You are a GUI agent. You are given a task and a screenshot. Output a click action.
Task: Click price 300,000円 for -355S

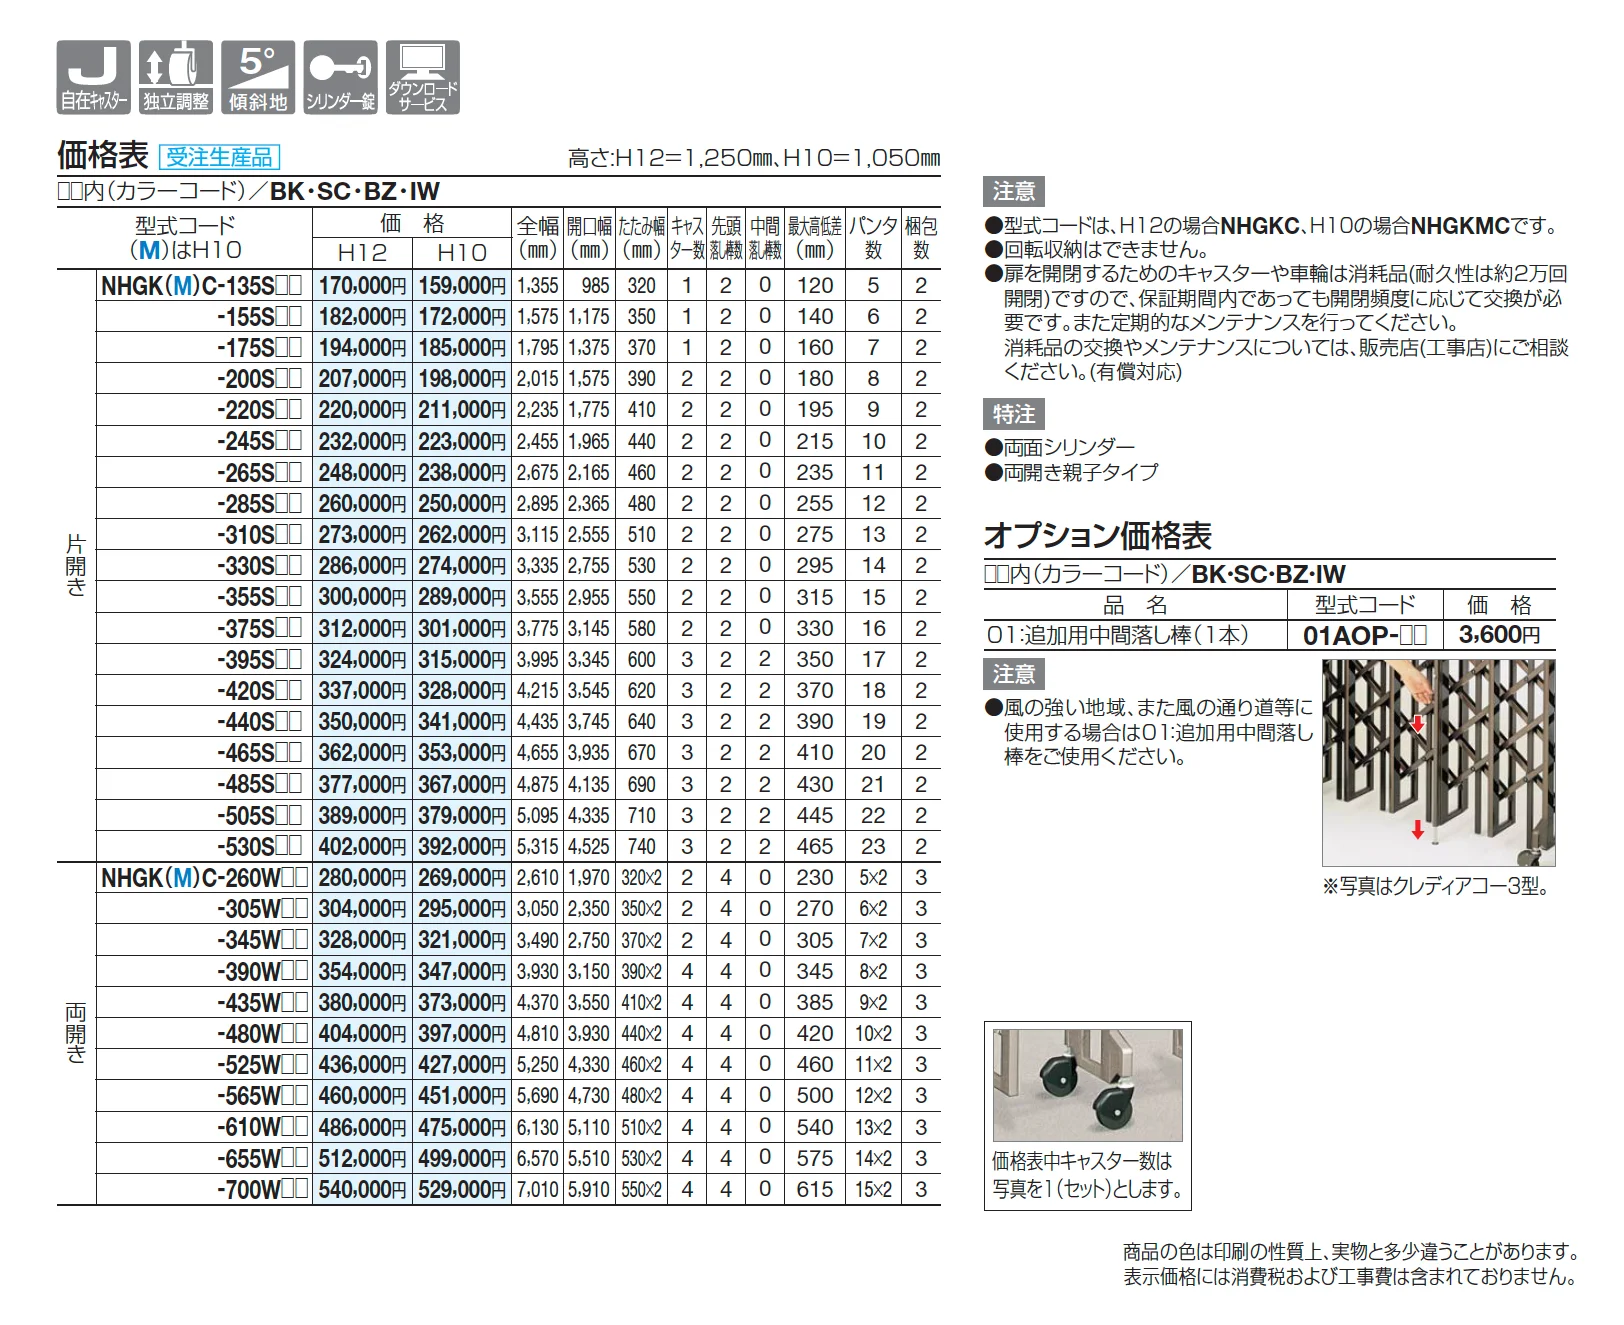click(x=362, y=597)
